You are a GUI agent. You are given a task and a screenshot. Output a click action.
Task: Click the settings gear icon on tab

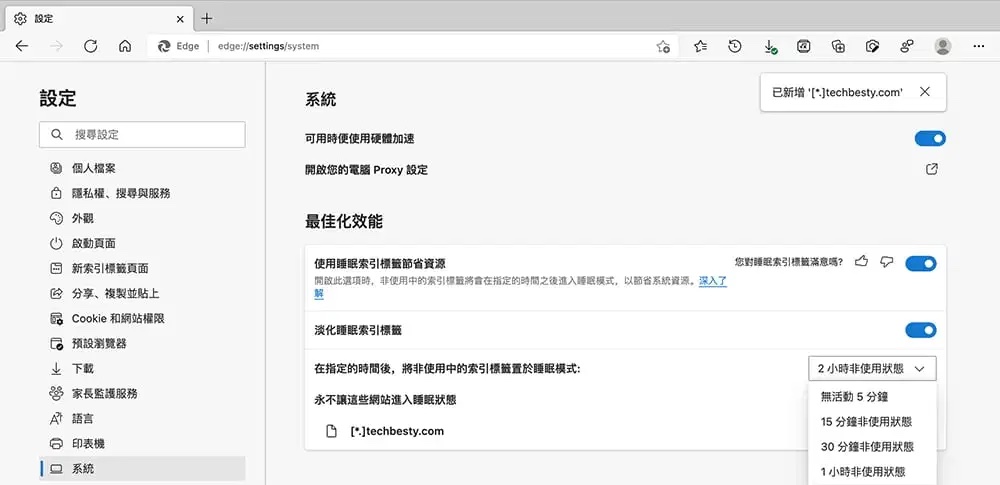click(20, 19)
